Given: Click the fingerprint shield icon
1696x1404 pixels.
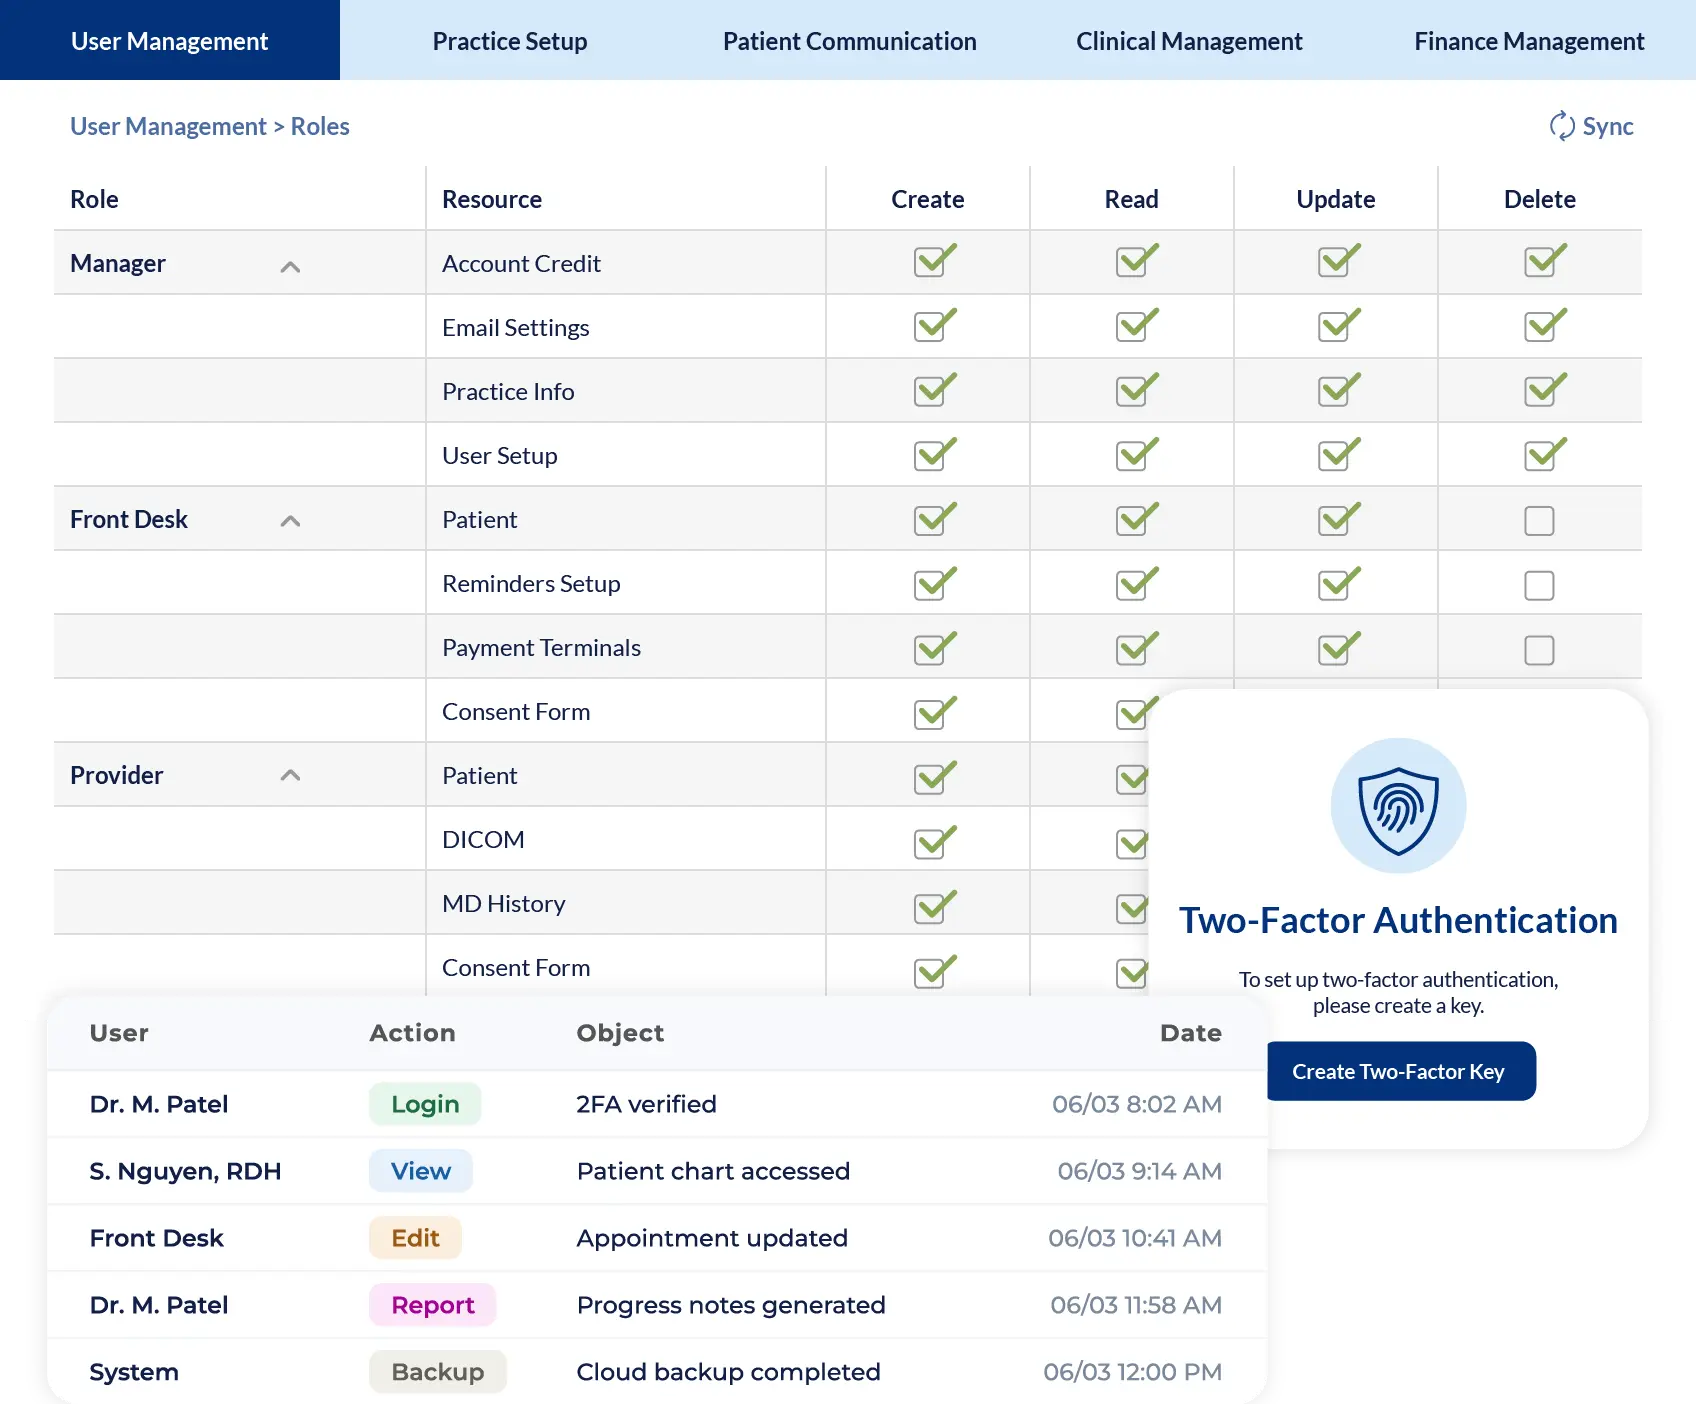Looking at the screenshot, I should click(x=1398, y=806).
